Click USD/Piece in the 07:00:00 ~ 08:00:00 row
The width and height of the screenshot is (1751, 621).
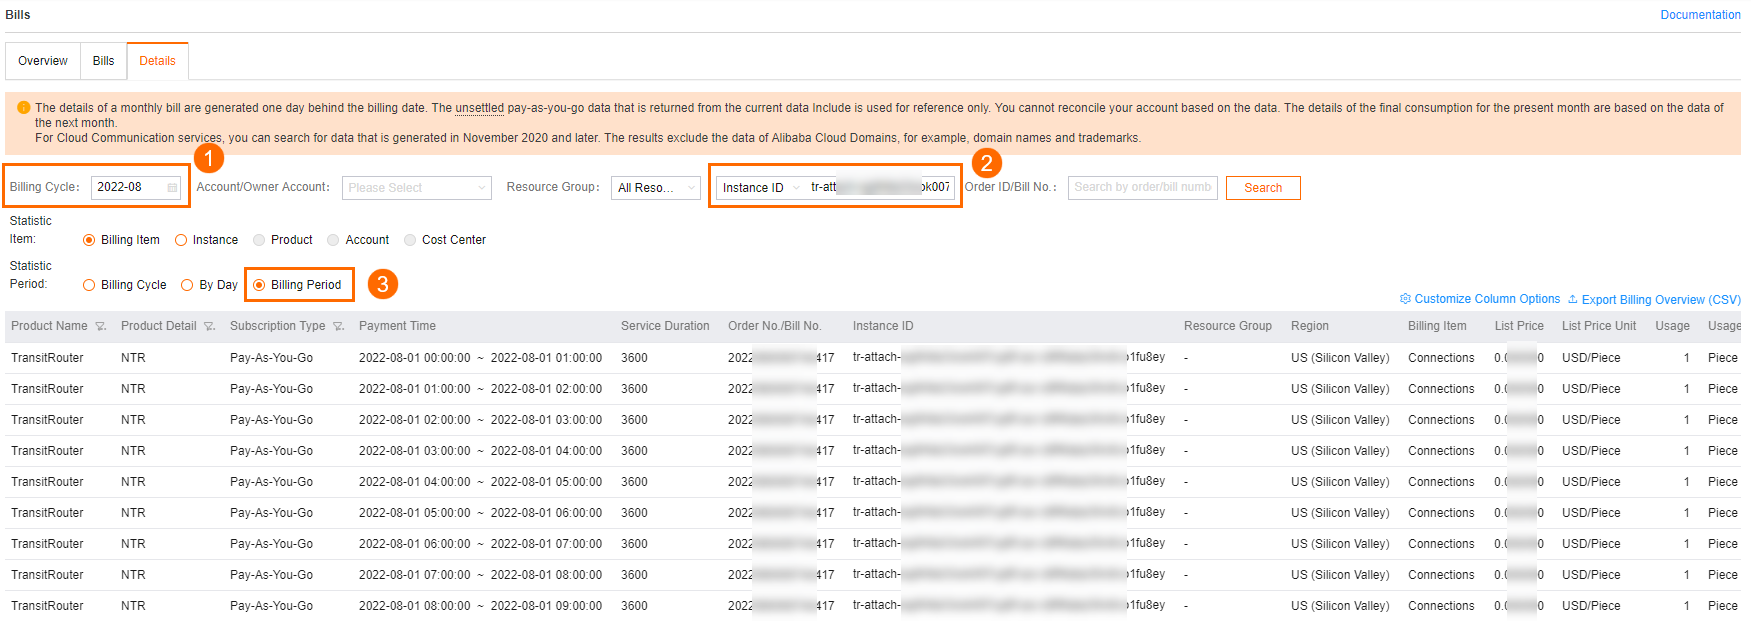tap(1591, 575)
